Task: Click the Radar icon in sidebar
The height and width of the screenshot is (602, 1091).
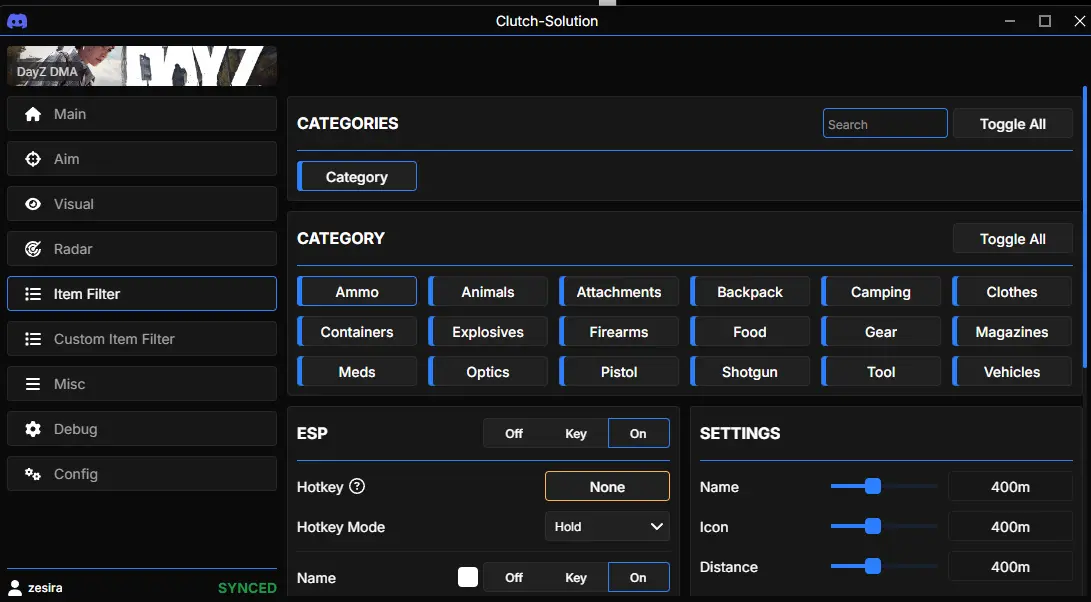Action: coord(33,249)
